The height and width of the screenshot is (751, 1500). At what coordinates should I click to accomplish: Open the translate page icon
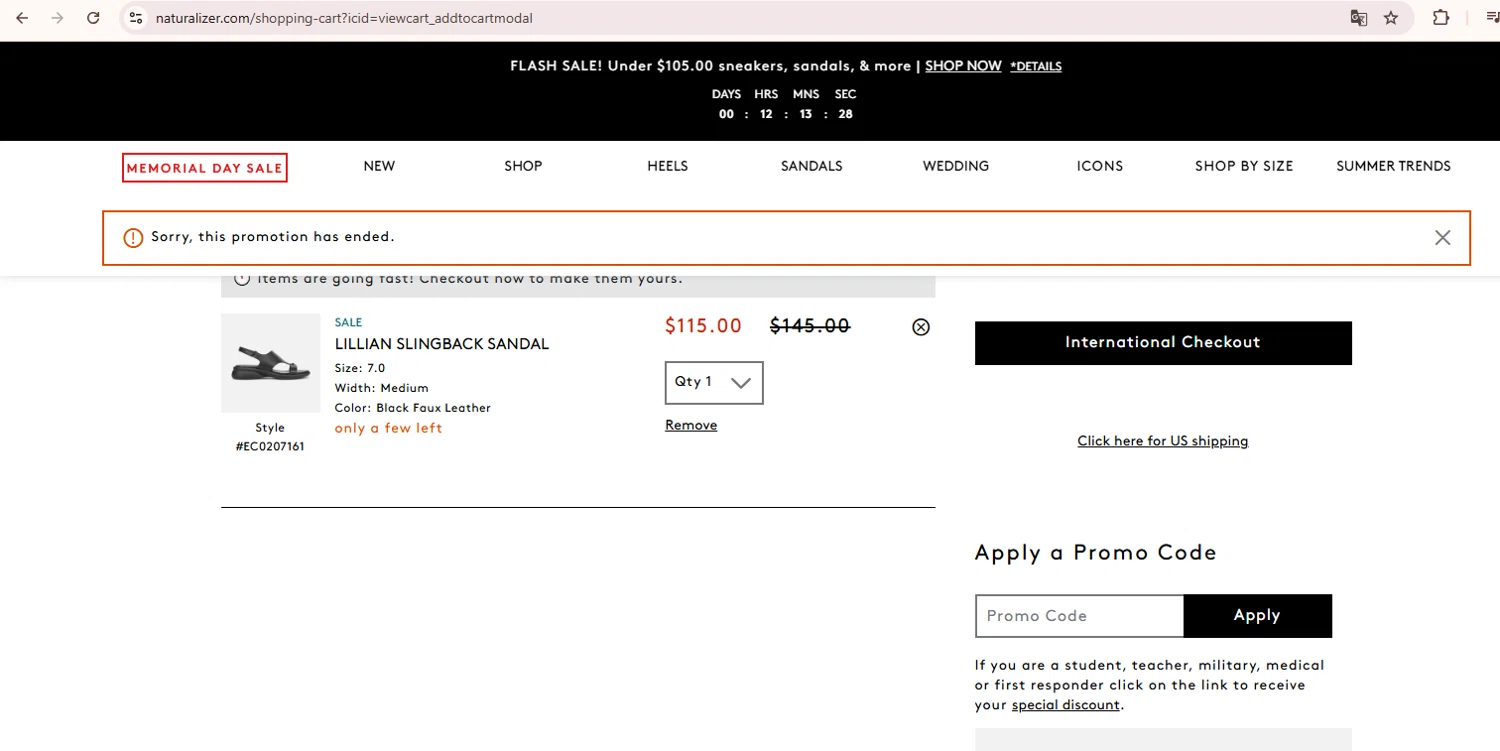(1358, 18)
